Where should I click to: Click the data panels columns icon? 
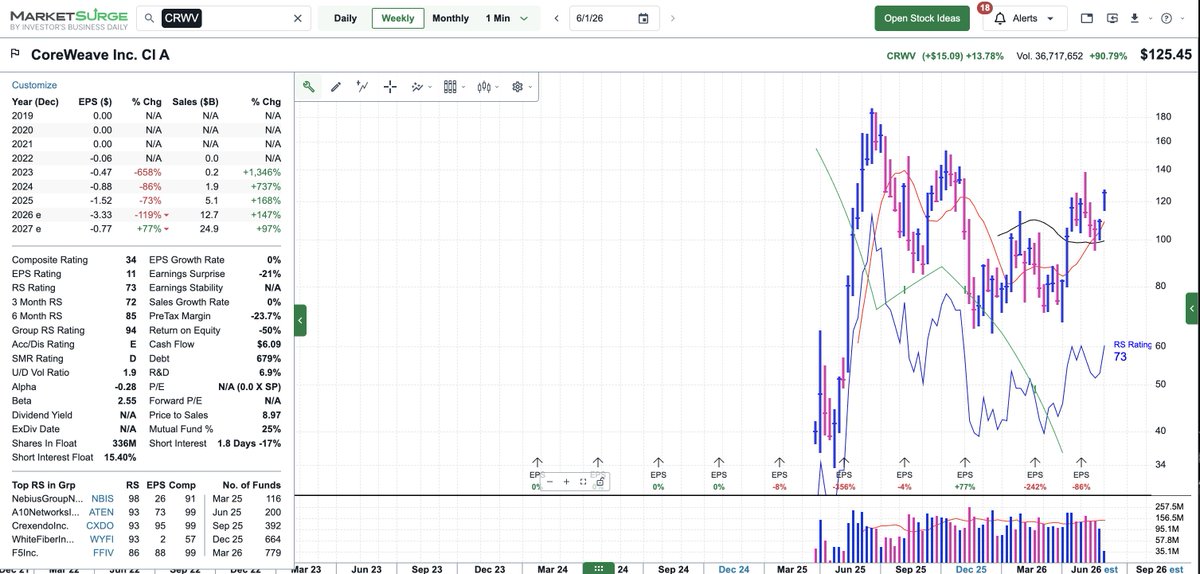(x=450, y=87)
